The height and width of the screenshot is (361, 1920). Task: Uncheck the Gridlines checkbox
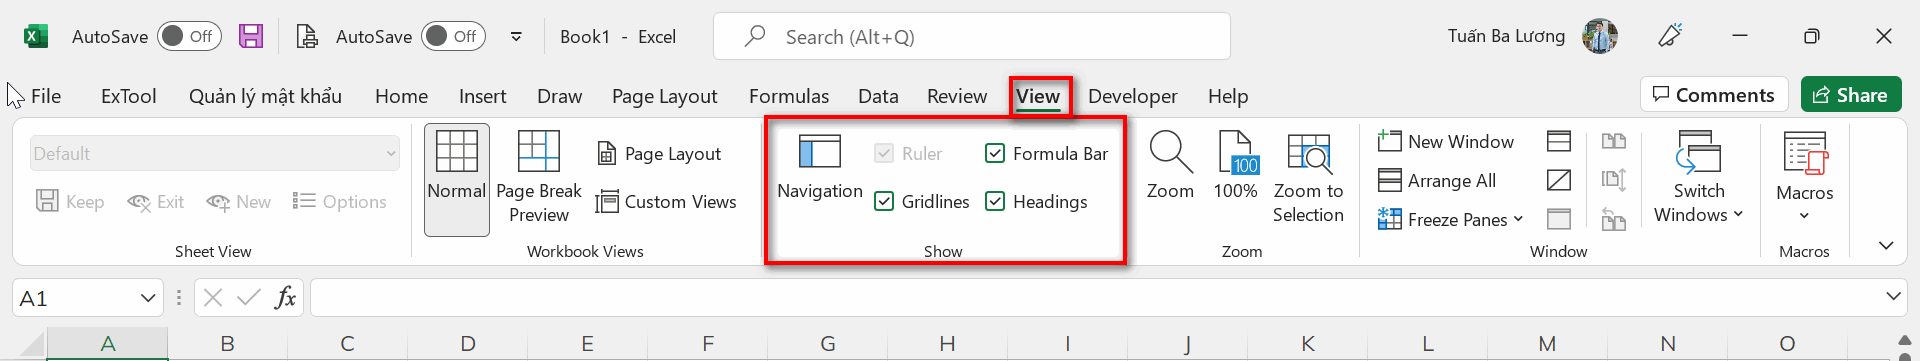884,201
